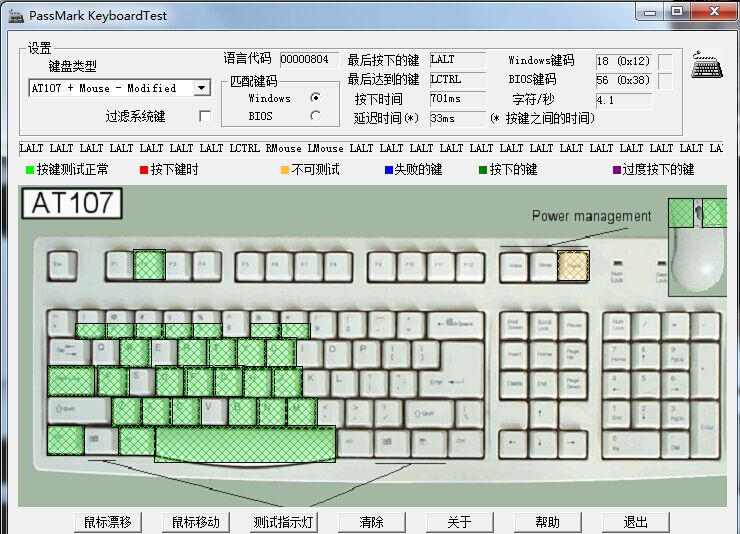Click the blue 失败的键 legend swatch
Viewport: 740px width, 534px height.
tap(389, 170)
